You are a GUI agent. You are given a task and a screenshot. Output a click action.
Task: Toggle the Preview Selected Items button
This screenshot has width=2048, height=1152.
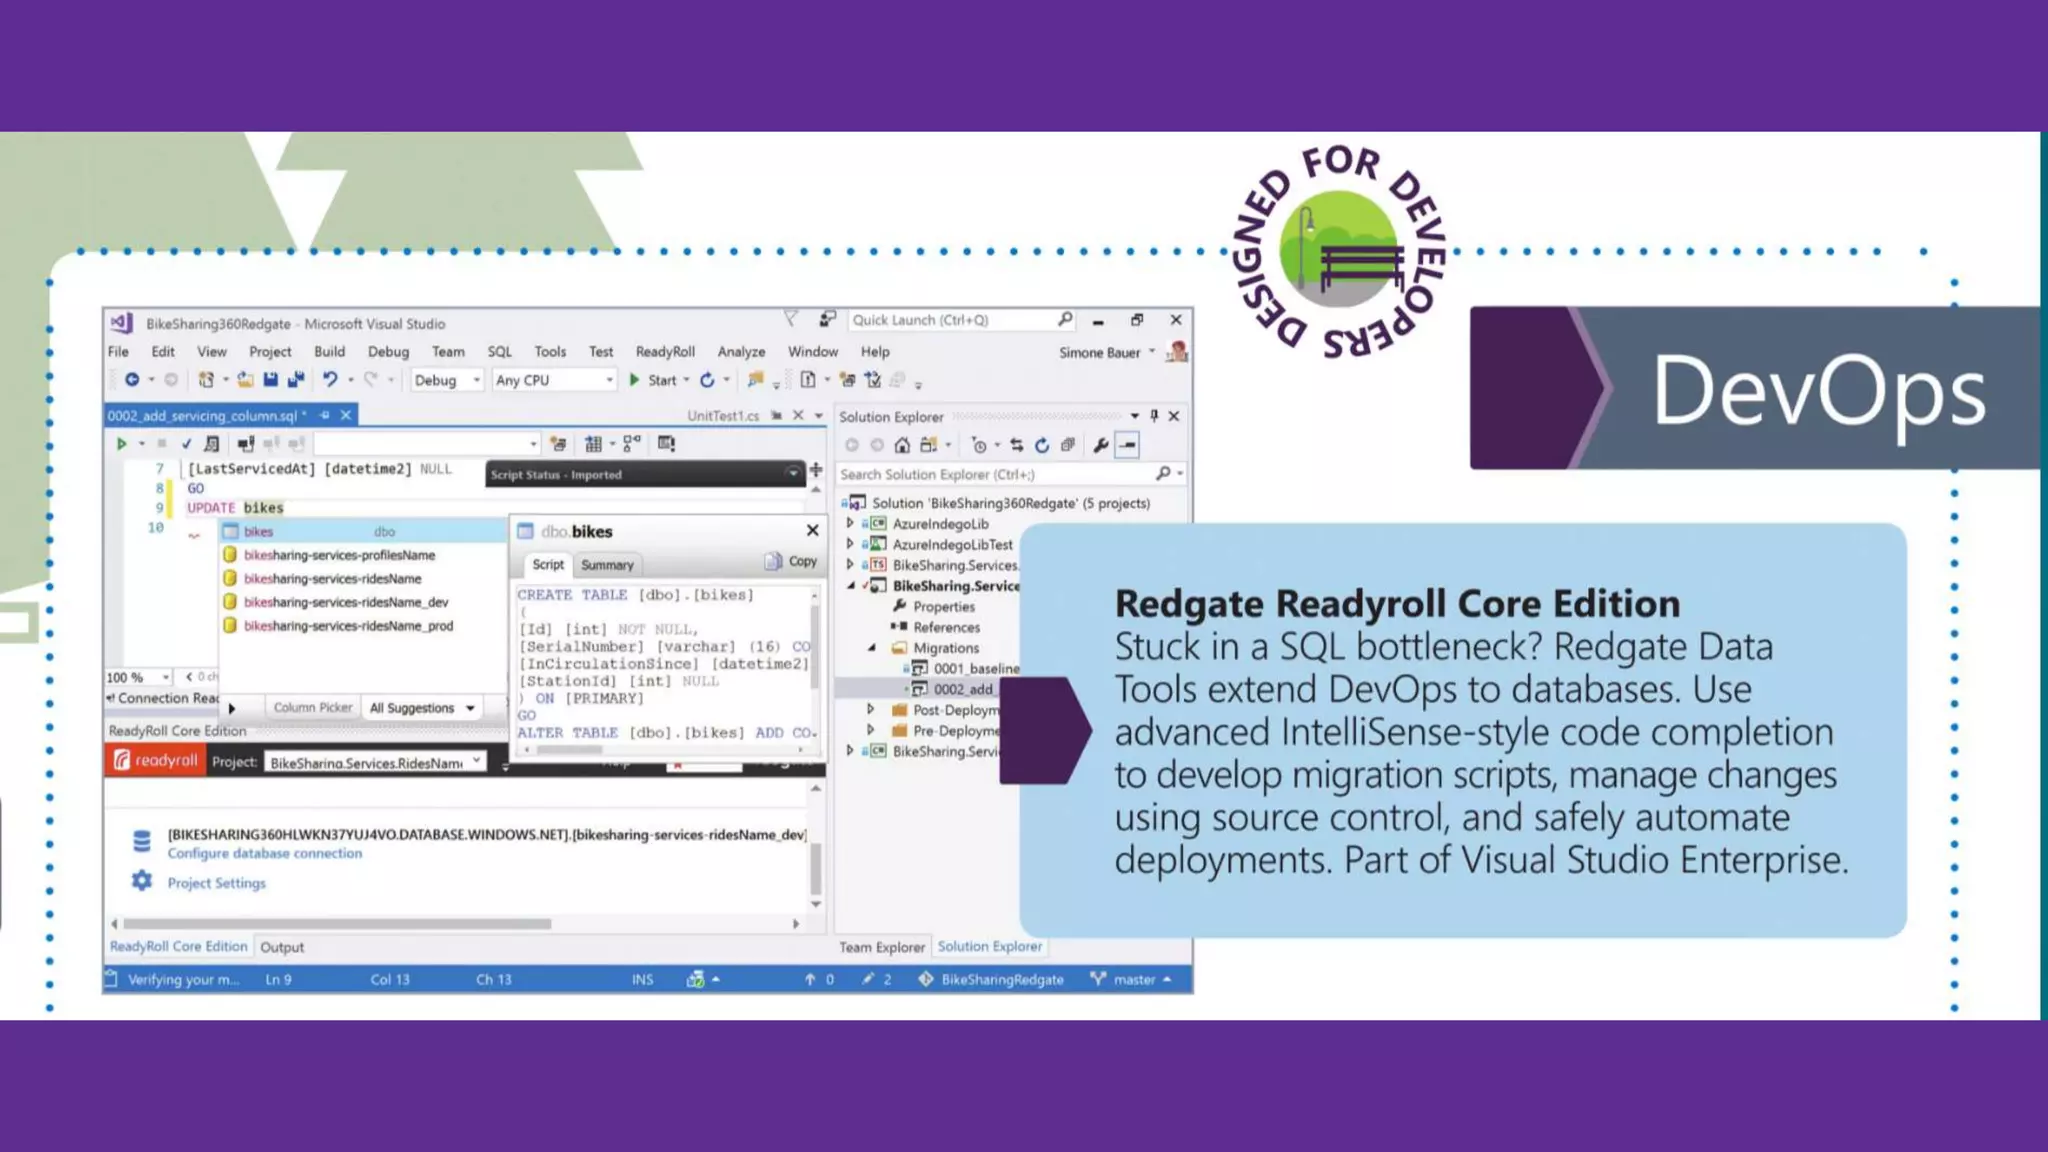1127,445
